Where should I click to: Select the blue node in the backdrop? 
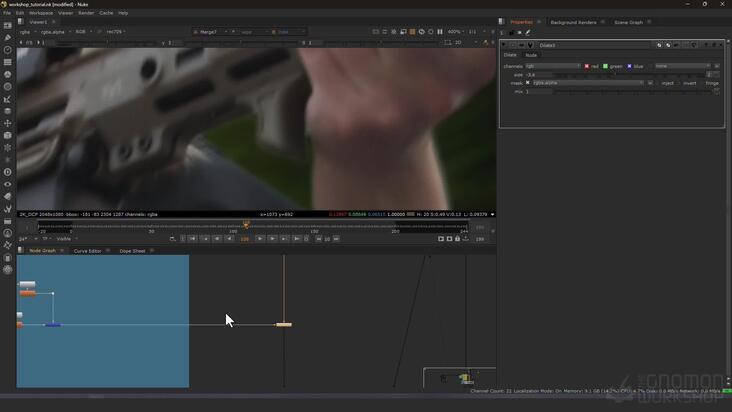[x=53, y=324]
